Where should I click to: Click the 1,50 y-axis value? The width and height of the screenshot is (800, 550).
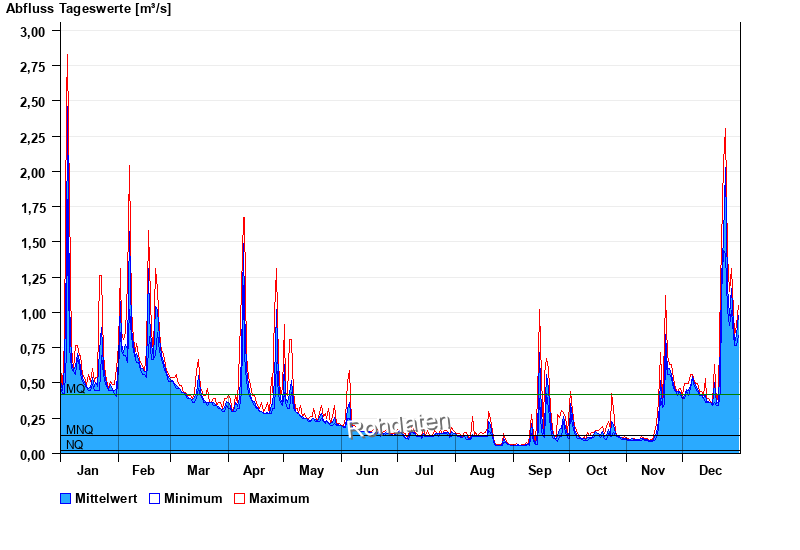tap(33, 243)
